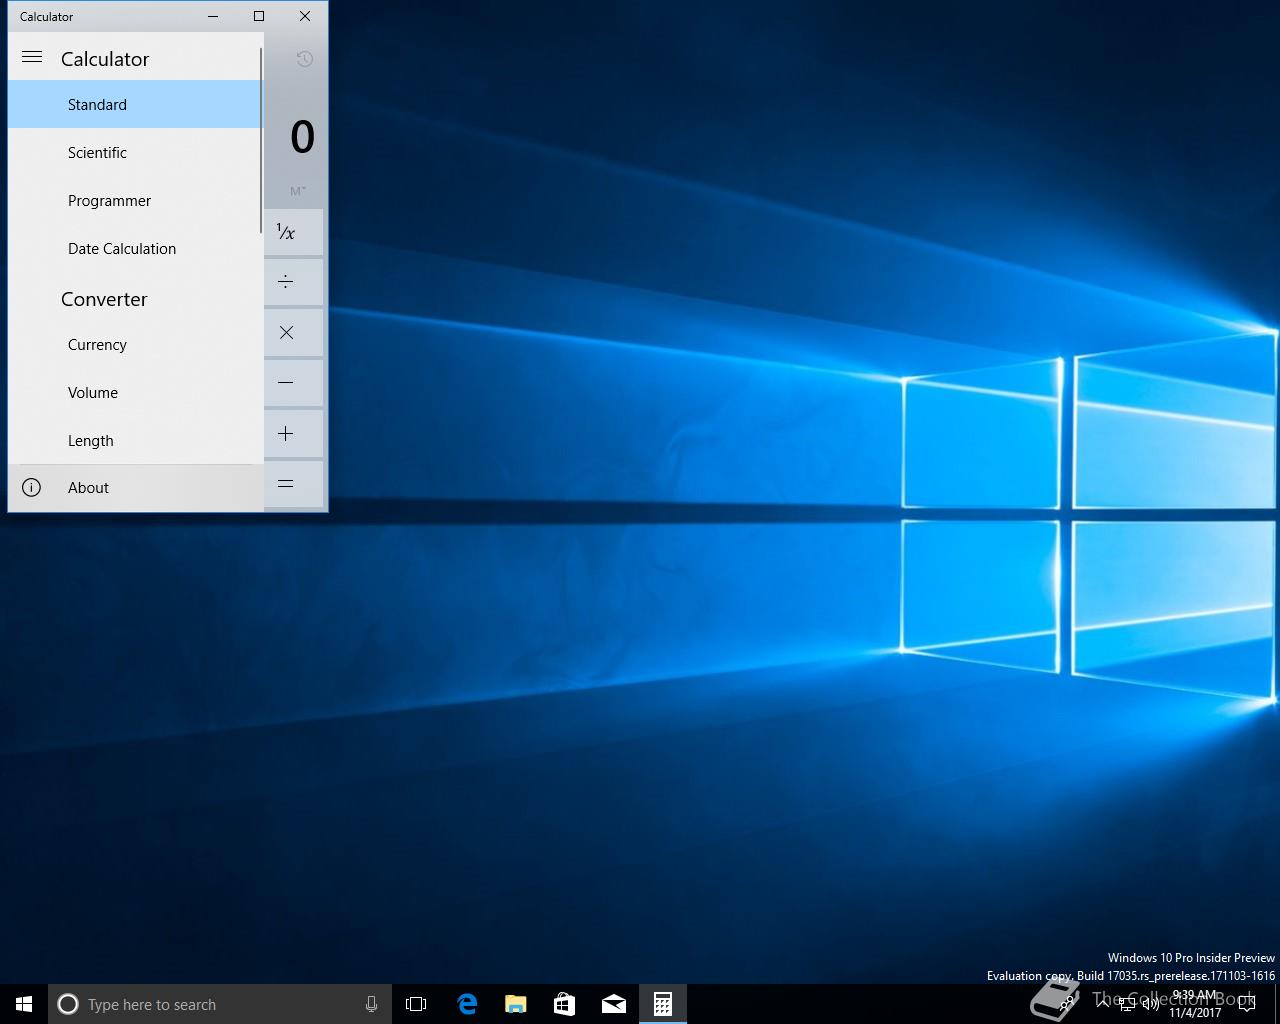Collapse the hamburger navigation menu

click(32, 58)
